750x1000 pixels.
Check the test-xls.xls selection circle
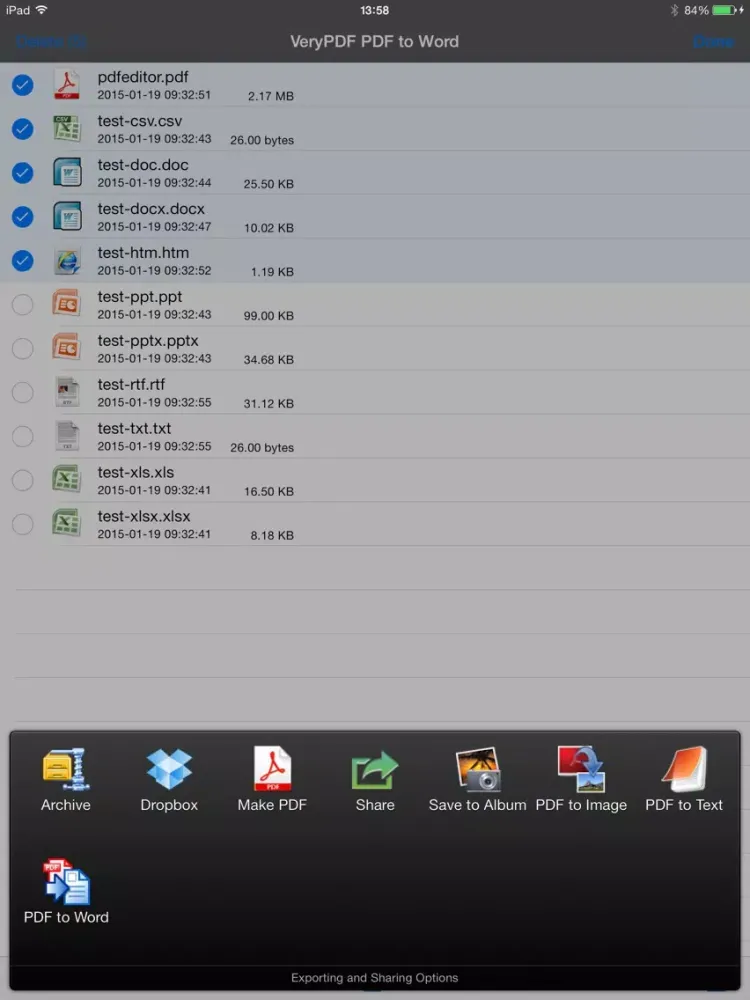22,480
